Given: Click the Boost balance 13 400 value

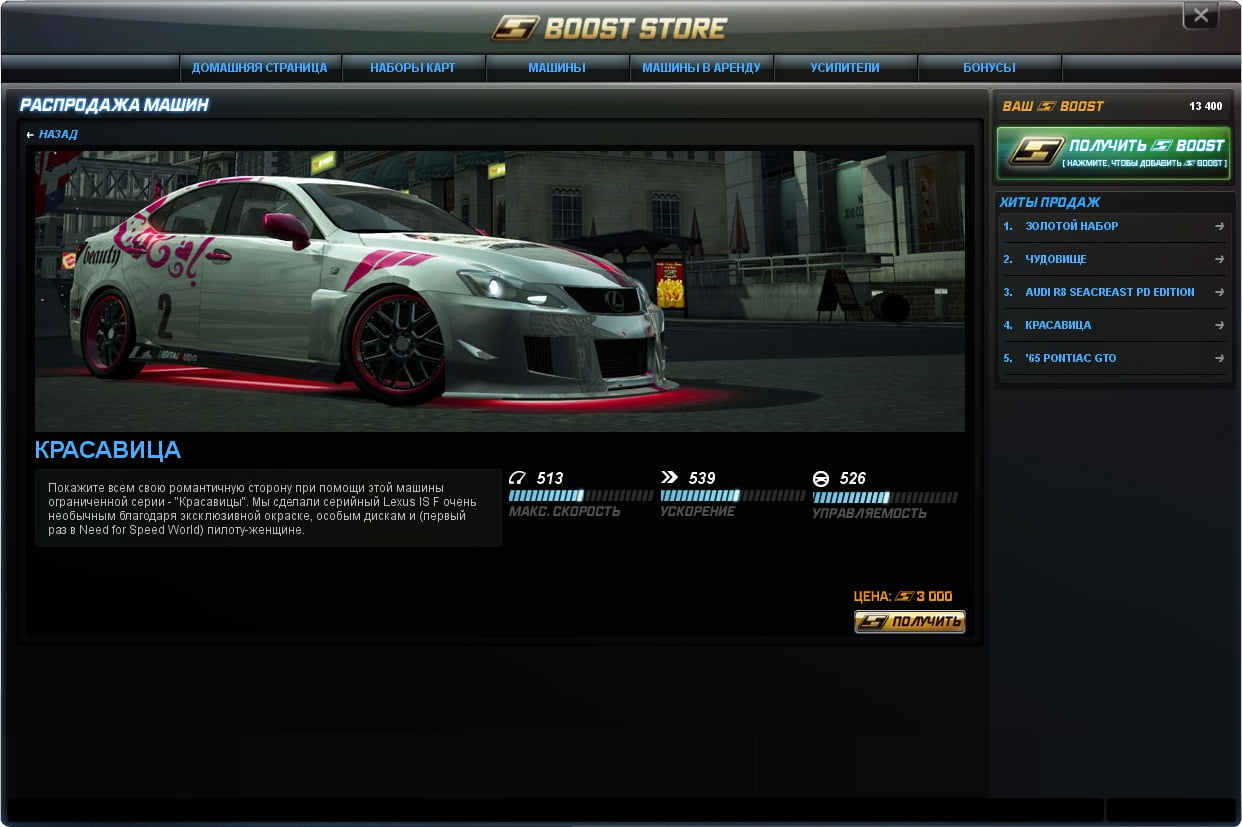Looking at the screenshot, I should (x=1205, y=106).
